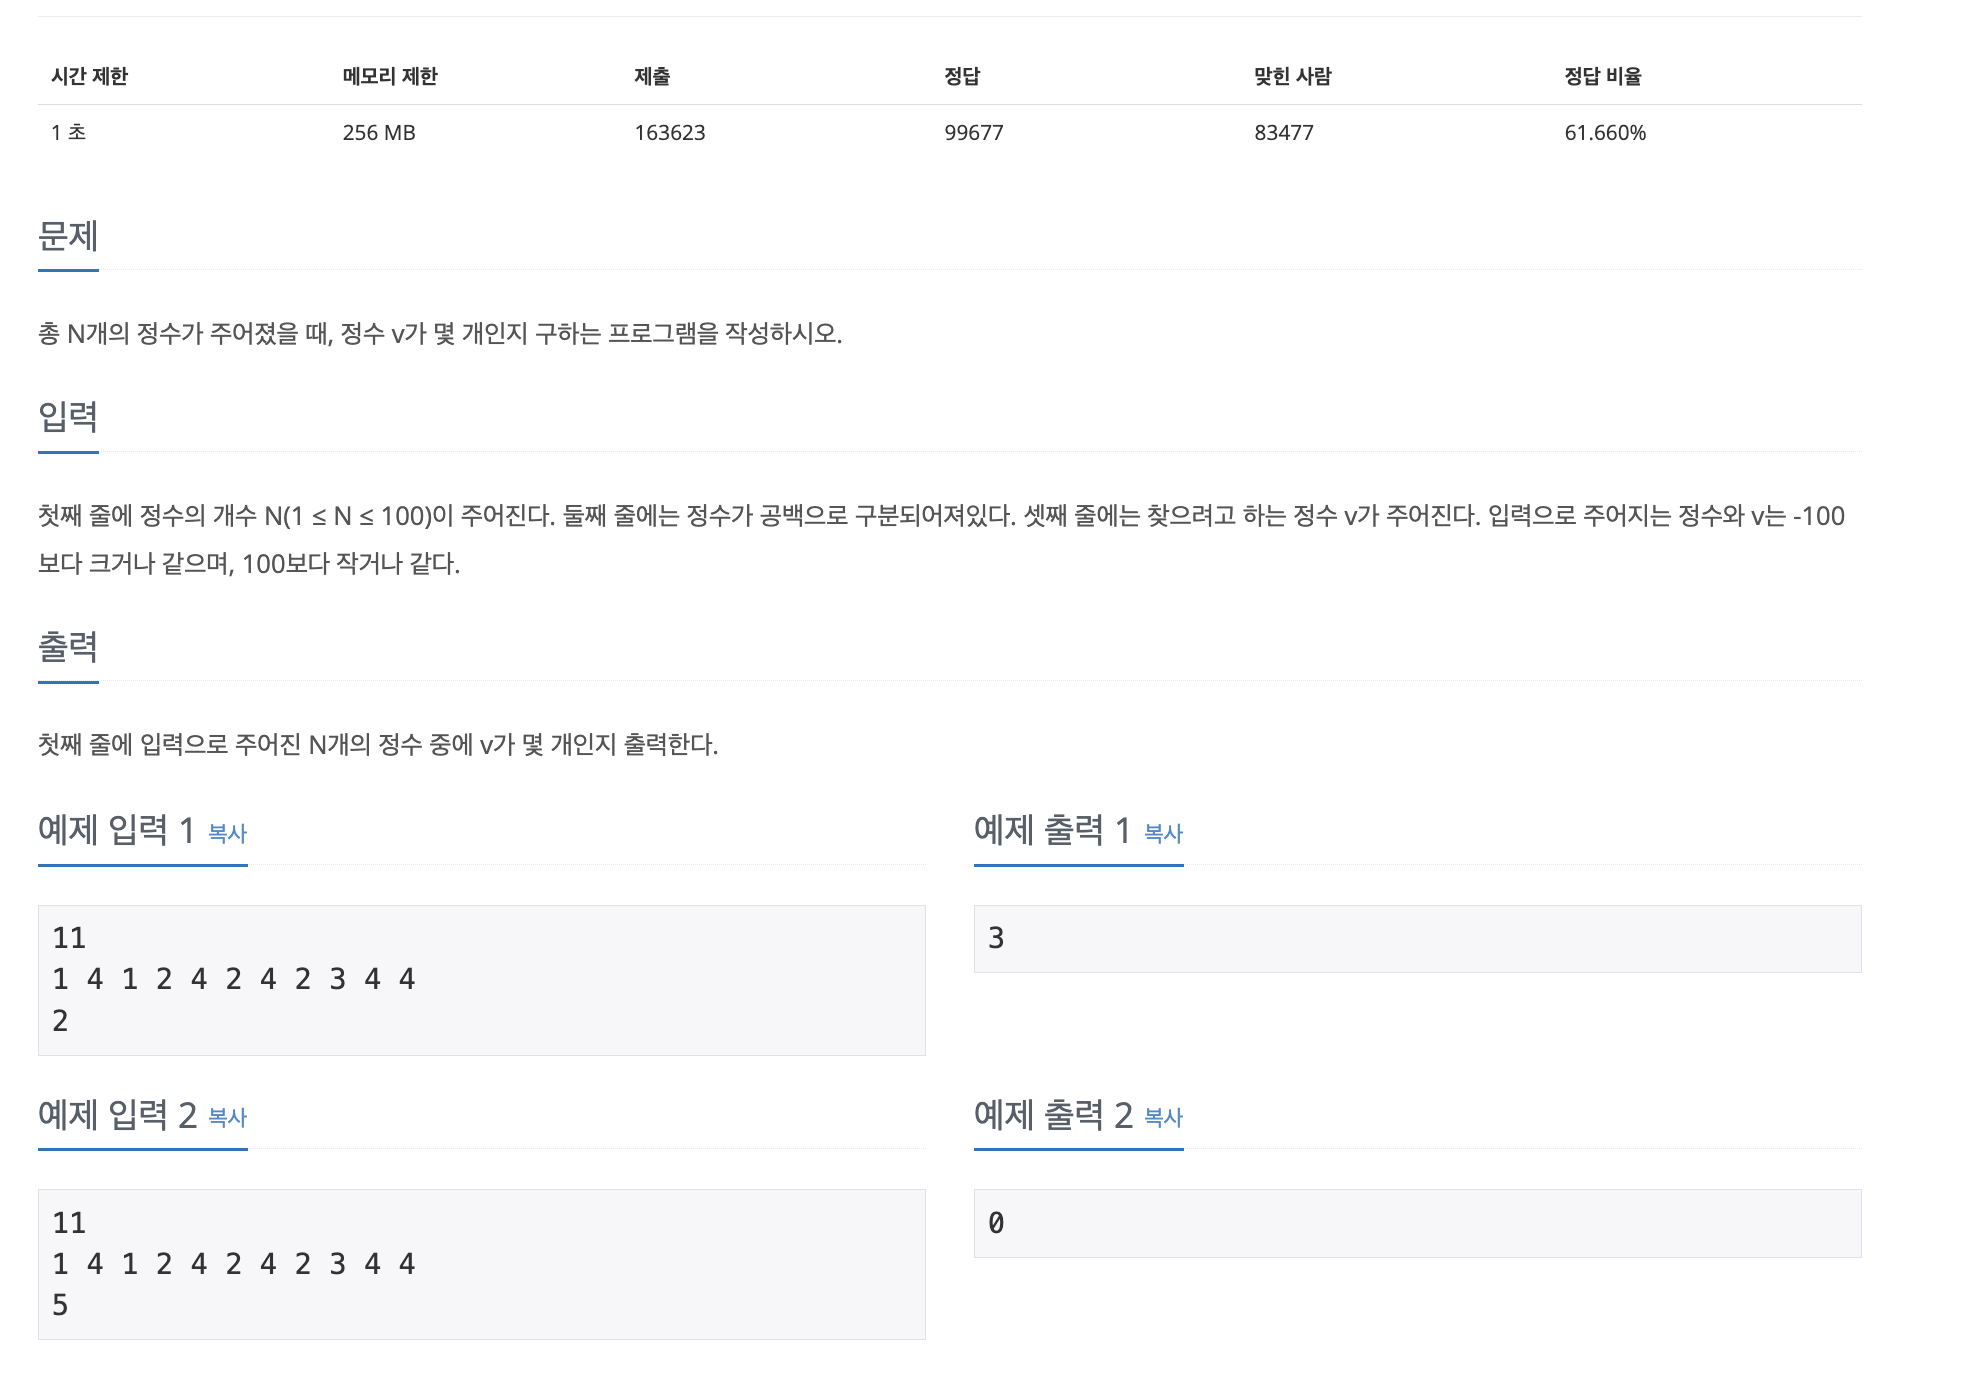The image size is (1962, 1378).
Task: Click the 시간 제한 column header
Action: [90, 76]
